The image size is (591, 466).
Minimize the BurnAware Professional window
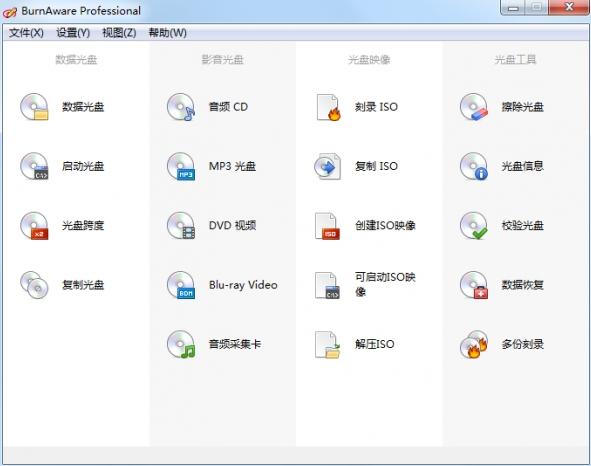(x=513, y=7)
